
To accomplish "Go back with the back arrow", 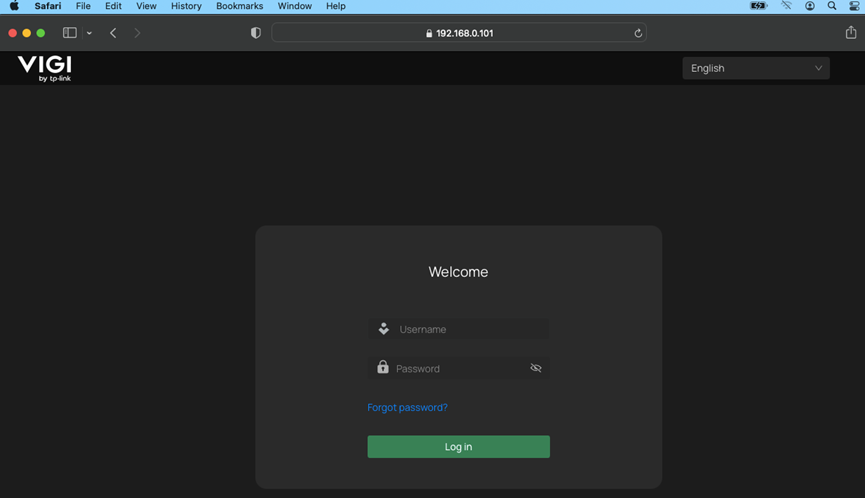I will click(113, 33).
